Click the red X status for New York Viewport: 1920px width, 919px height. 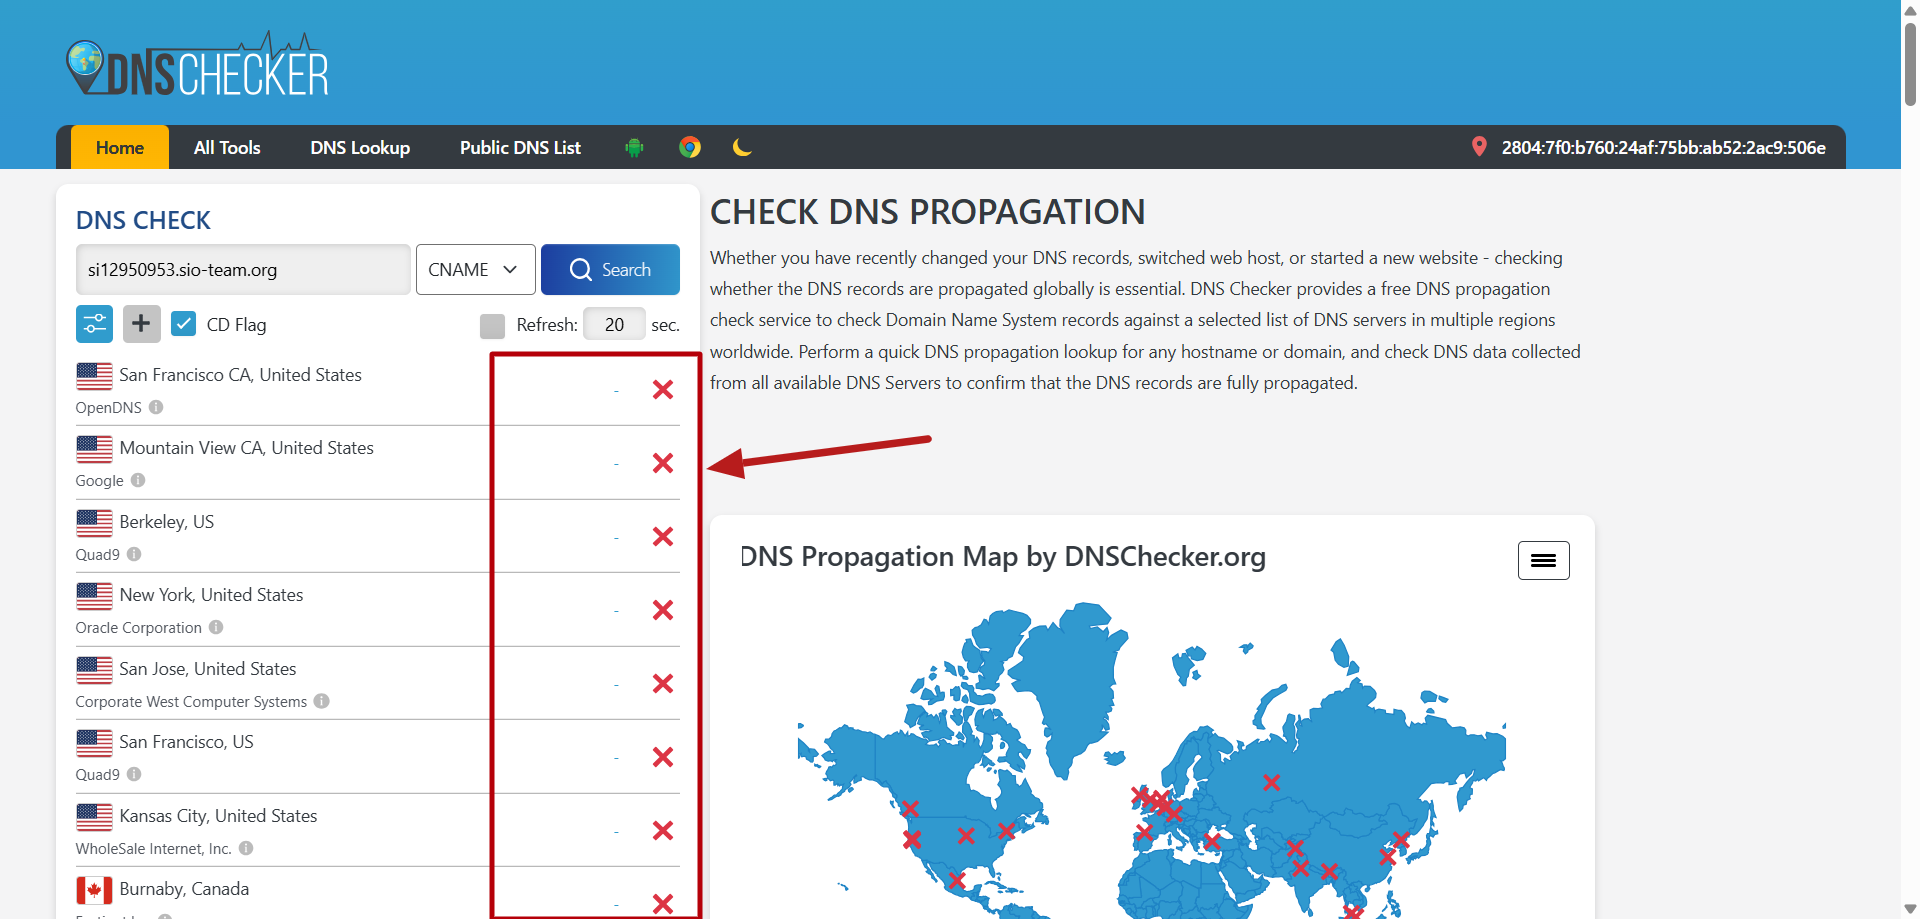pyautogui.click(x=662, y=610)
